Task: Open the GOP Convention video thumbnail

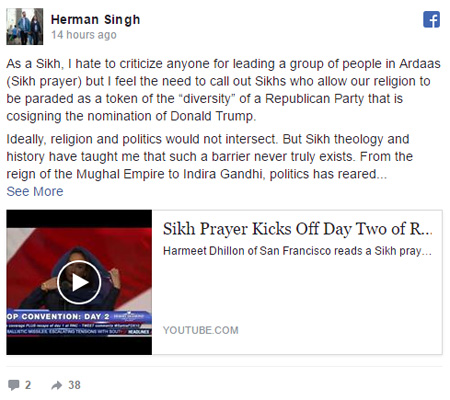Action: point(79,282)
